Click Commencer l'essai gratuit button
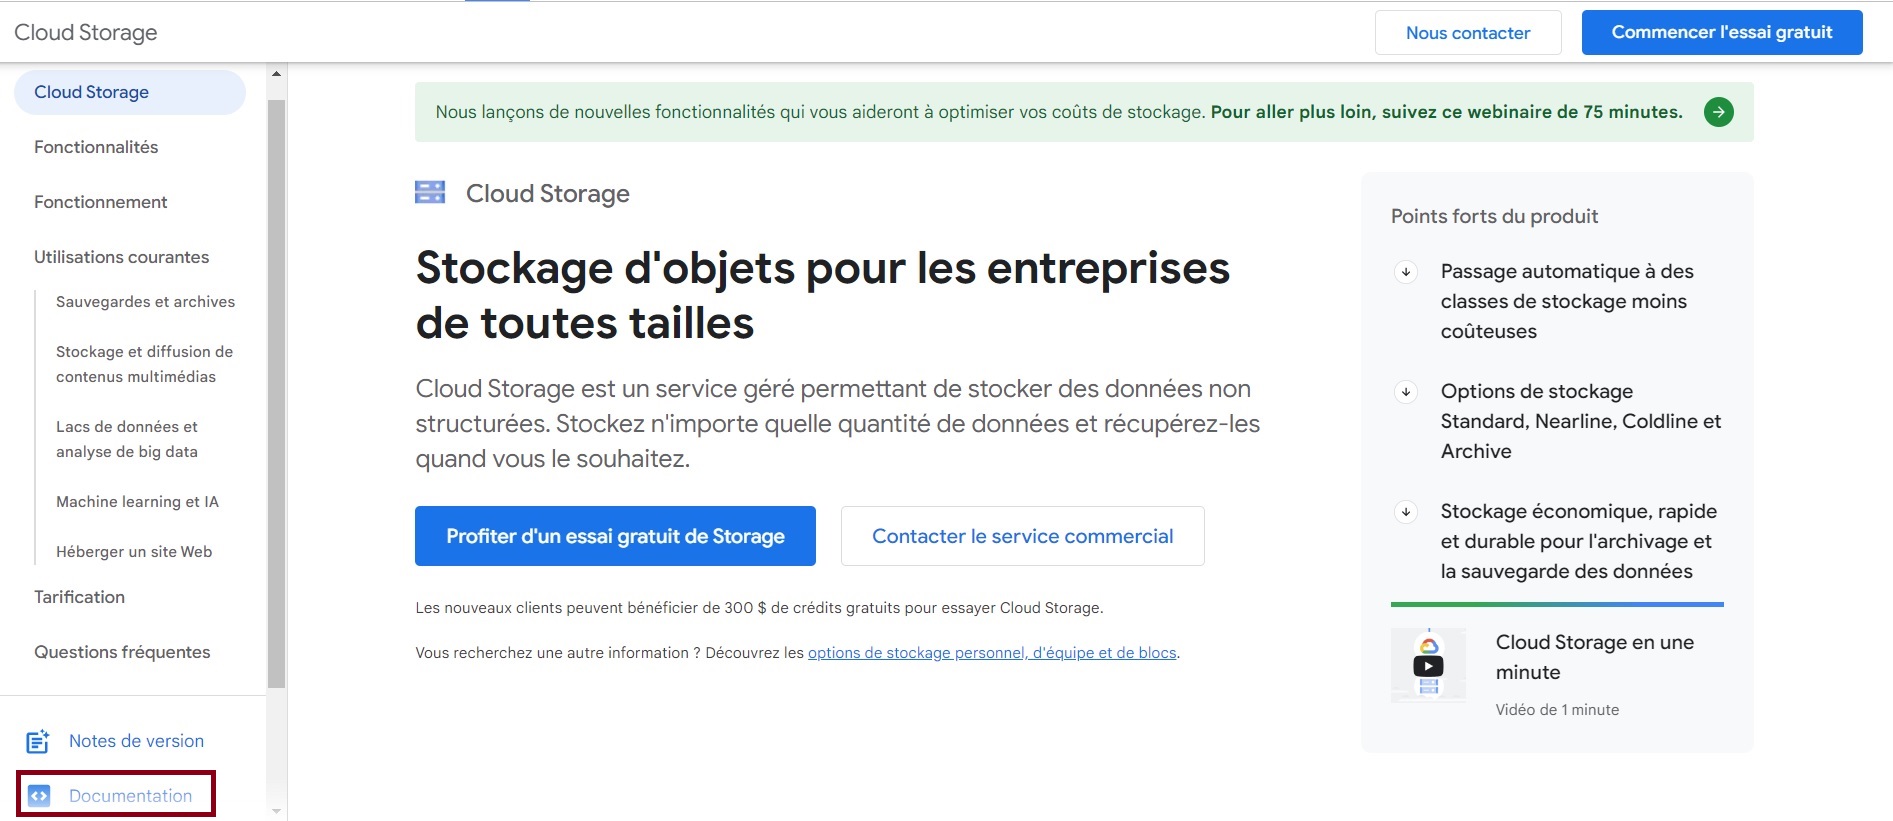The height and width of the screenshot is (821, 1893). pyautogui.click(x=1722, y=33)
